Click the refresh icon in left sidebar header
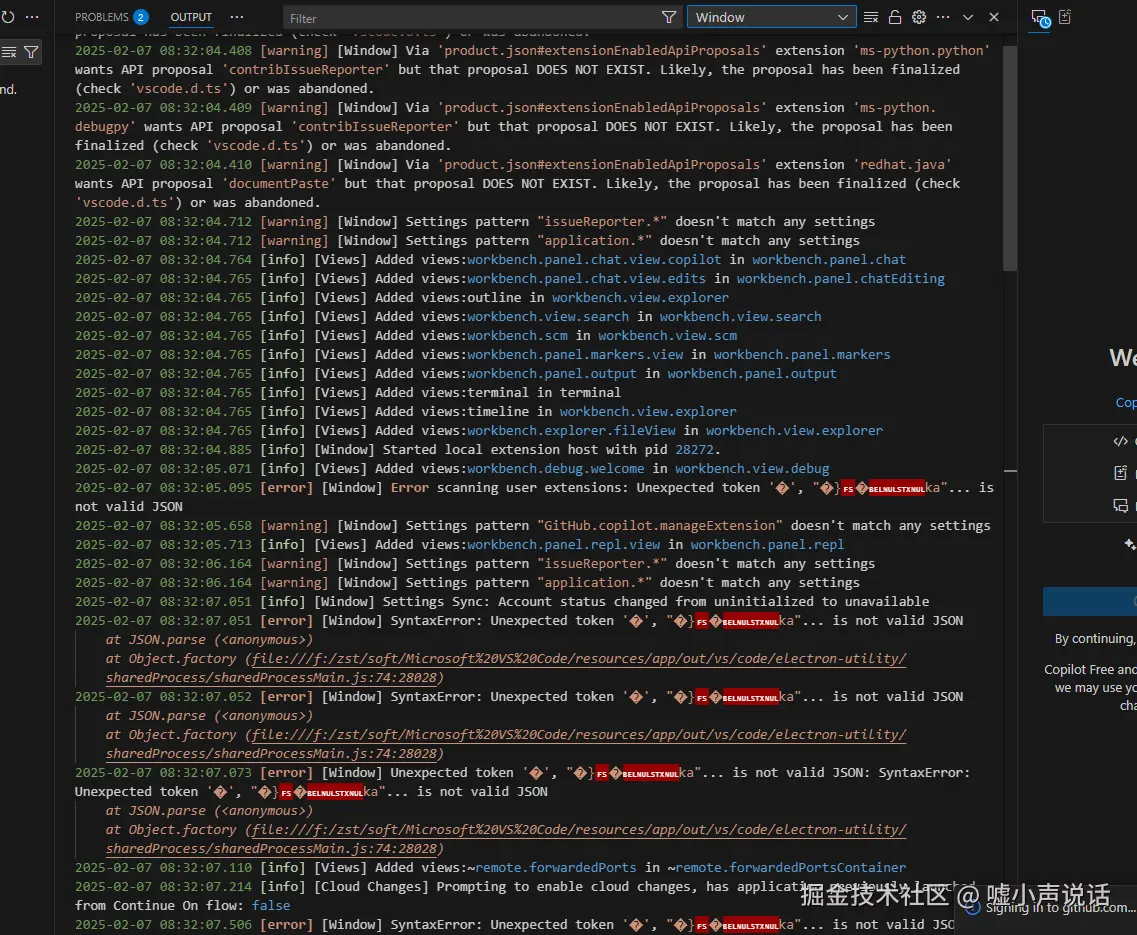Viewport: 1137px width, 935px height. [8, 17]
